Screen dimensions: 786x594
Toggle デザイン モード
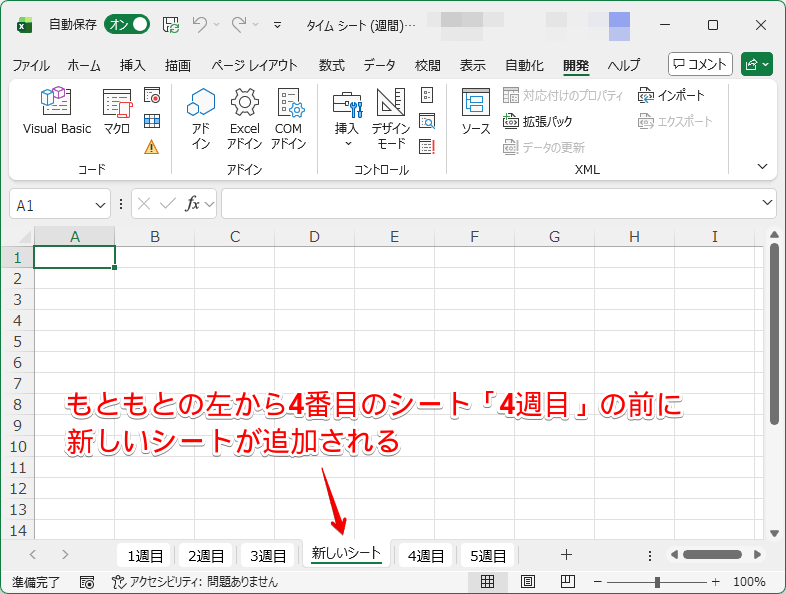pos(391,119)
